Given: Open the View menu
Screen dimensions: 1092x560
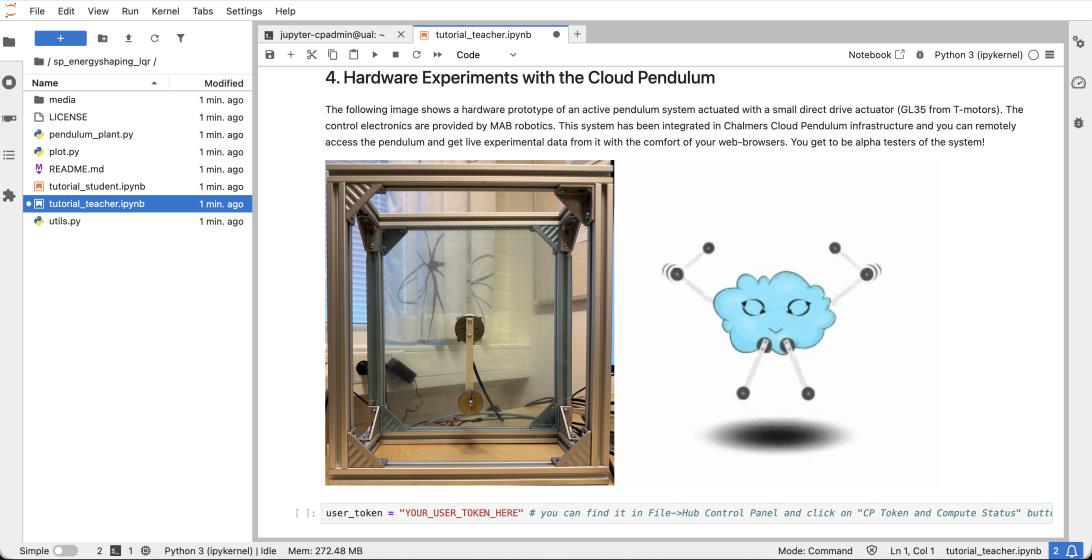Looking at the screenshot, I should [x=98, y=11].
